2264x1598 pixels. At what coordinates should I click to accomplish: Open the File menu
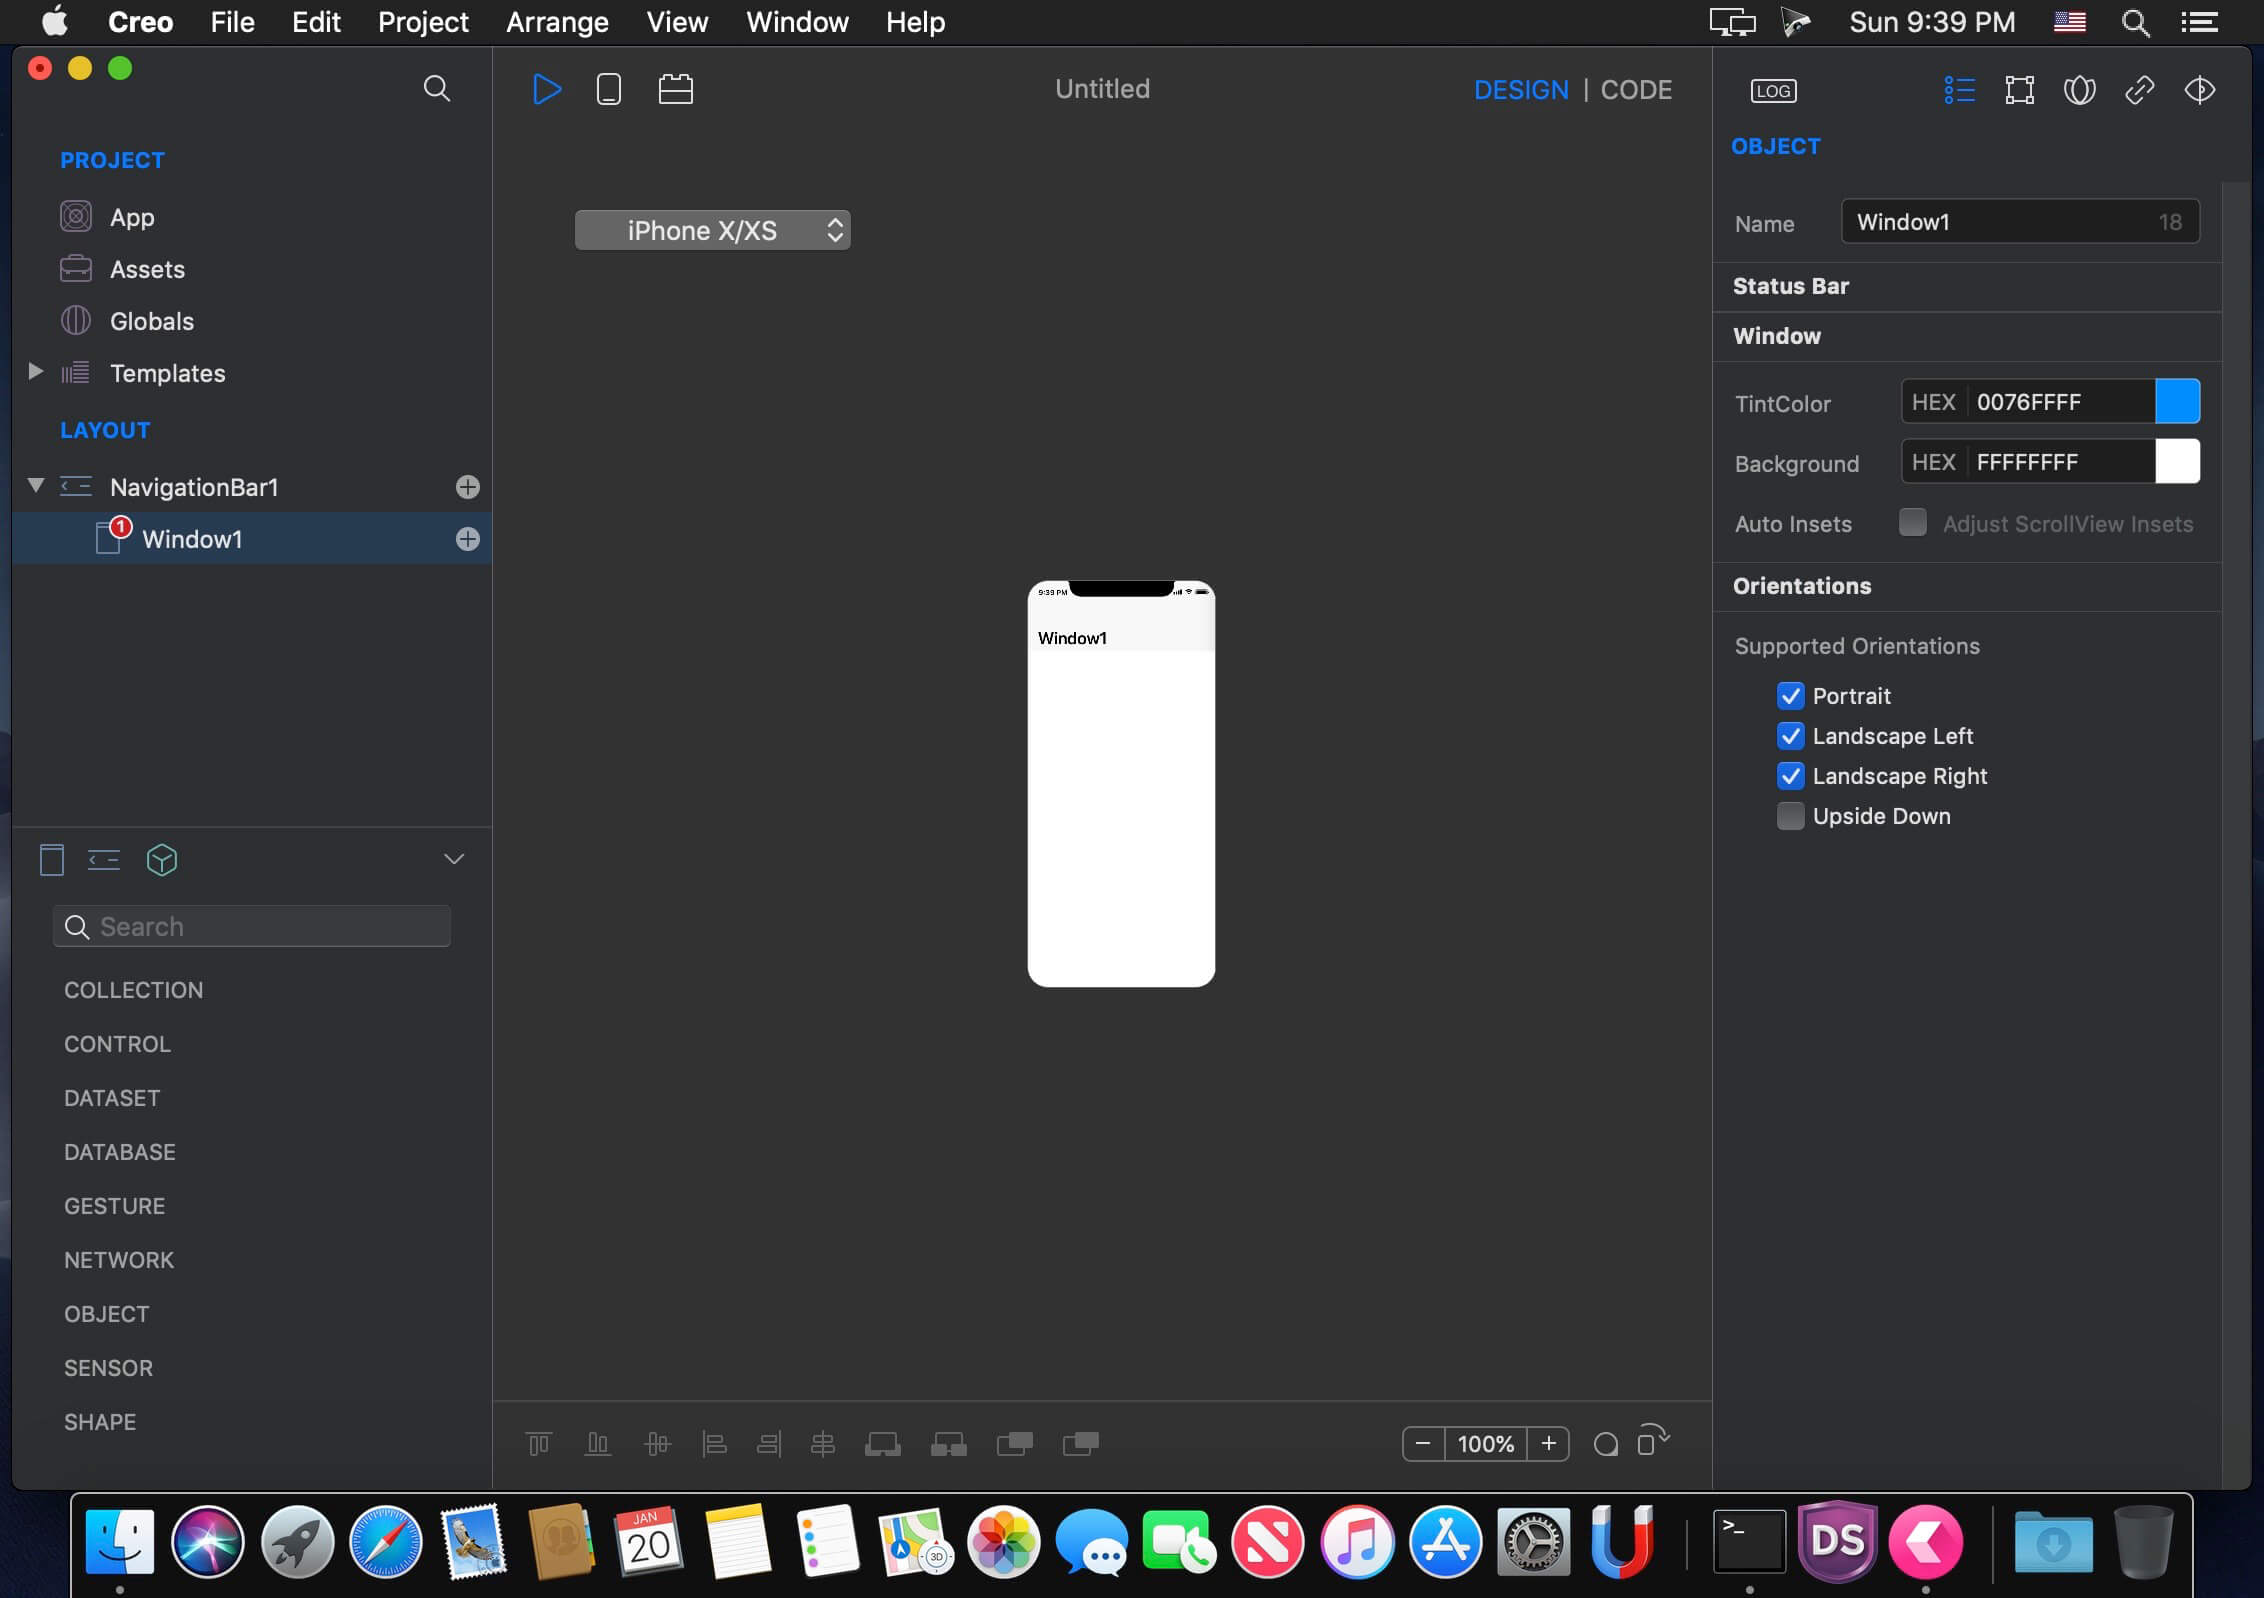(x=232, y=22)
